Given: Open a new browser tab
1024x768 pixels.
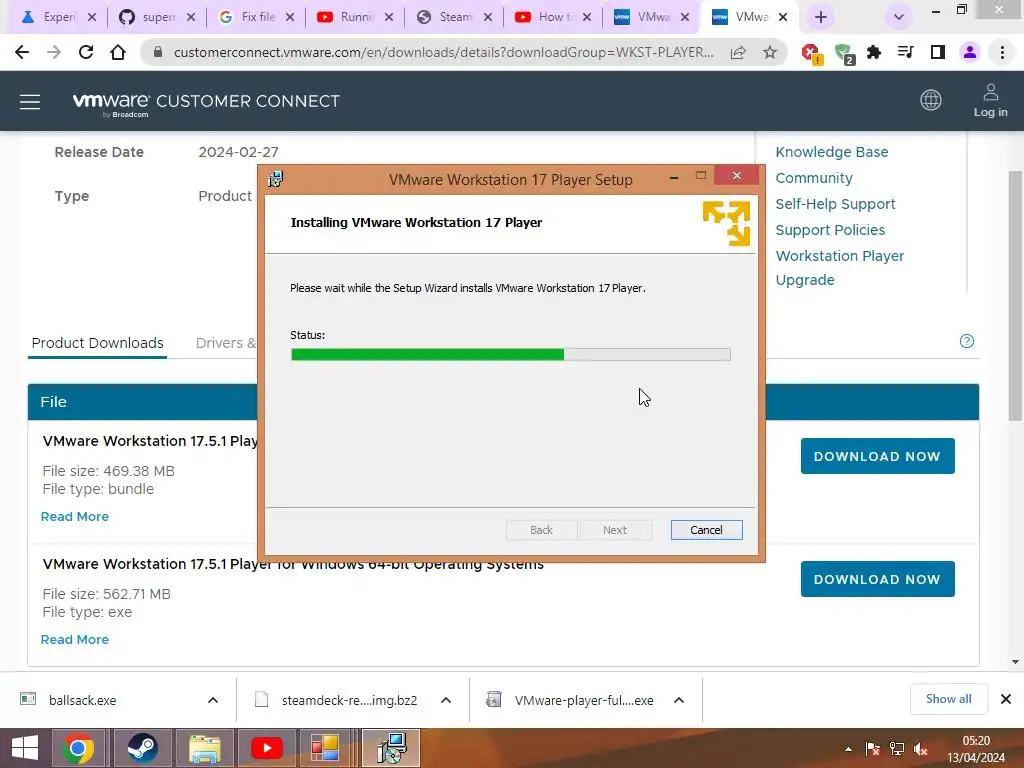Looking at the screenshot, I should pyautogui.click(x=821, y=17).
